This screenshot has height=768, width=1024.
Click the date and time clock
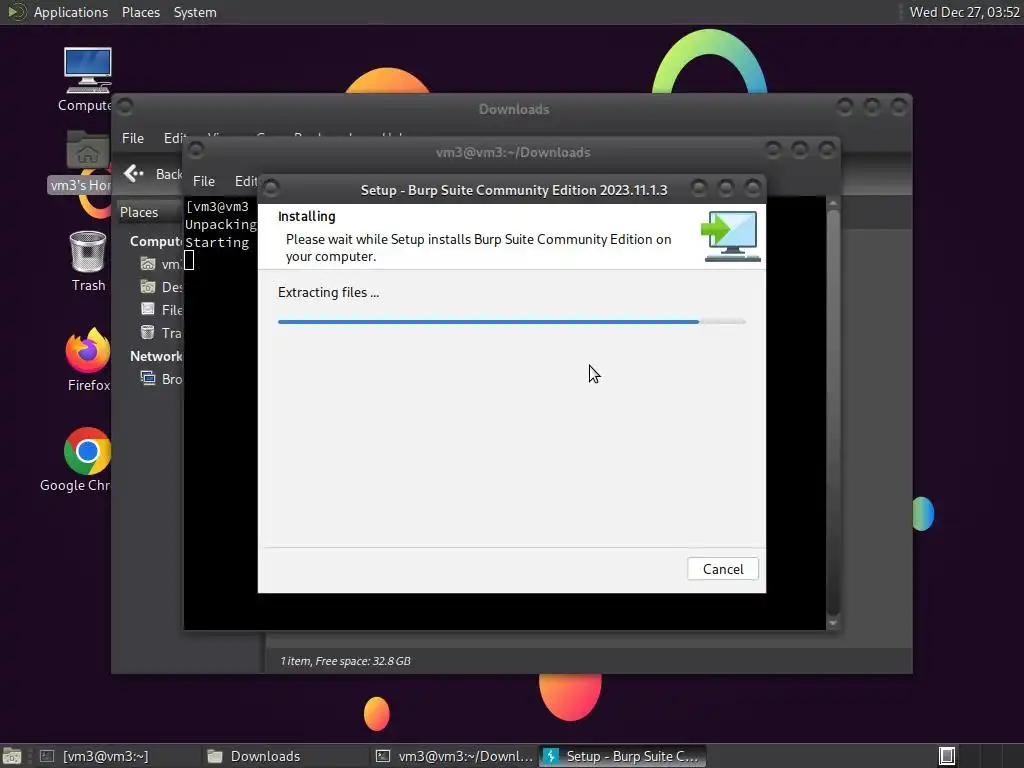coord(964,12)
